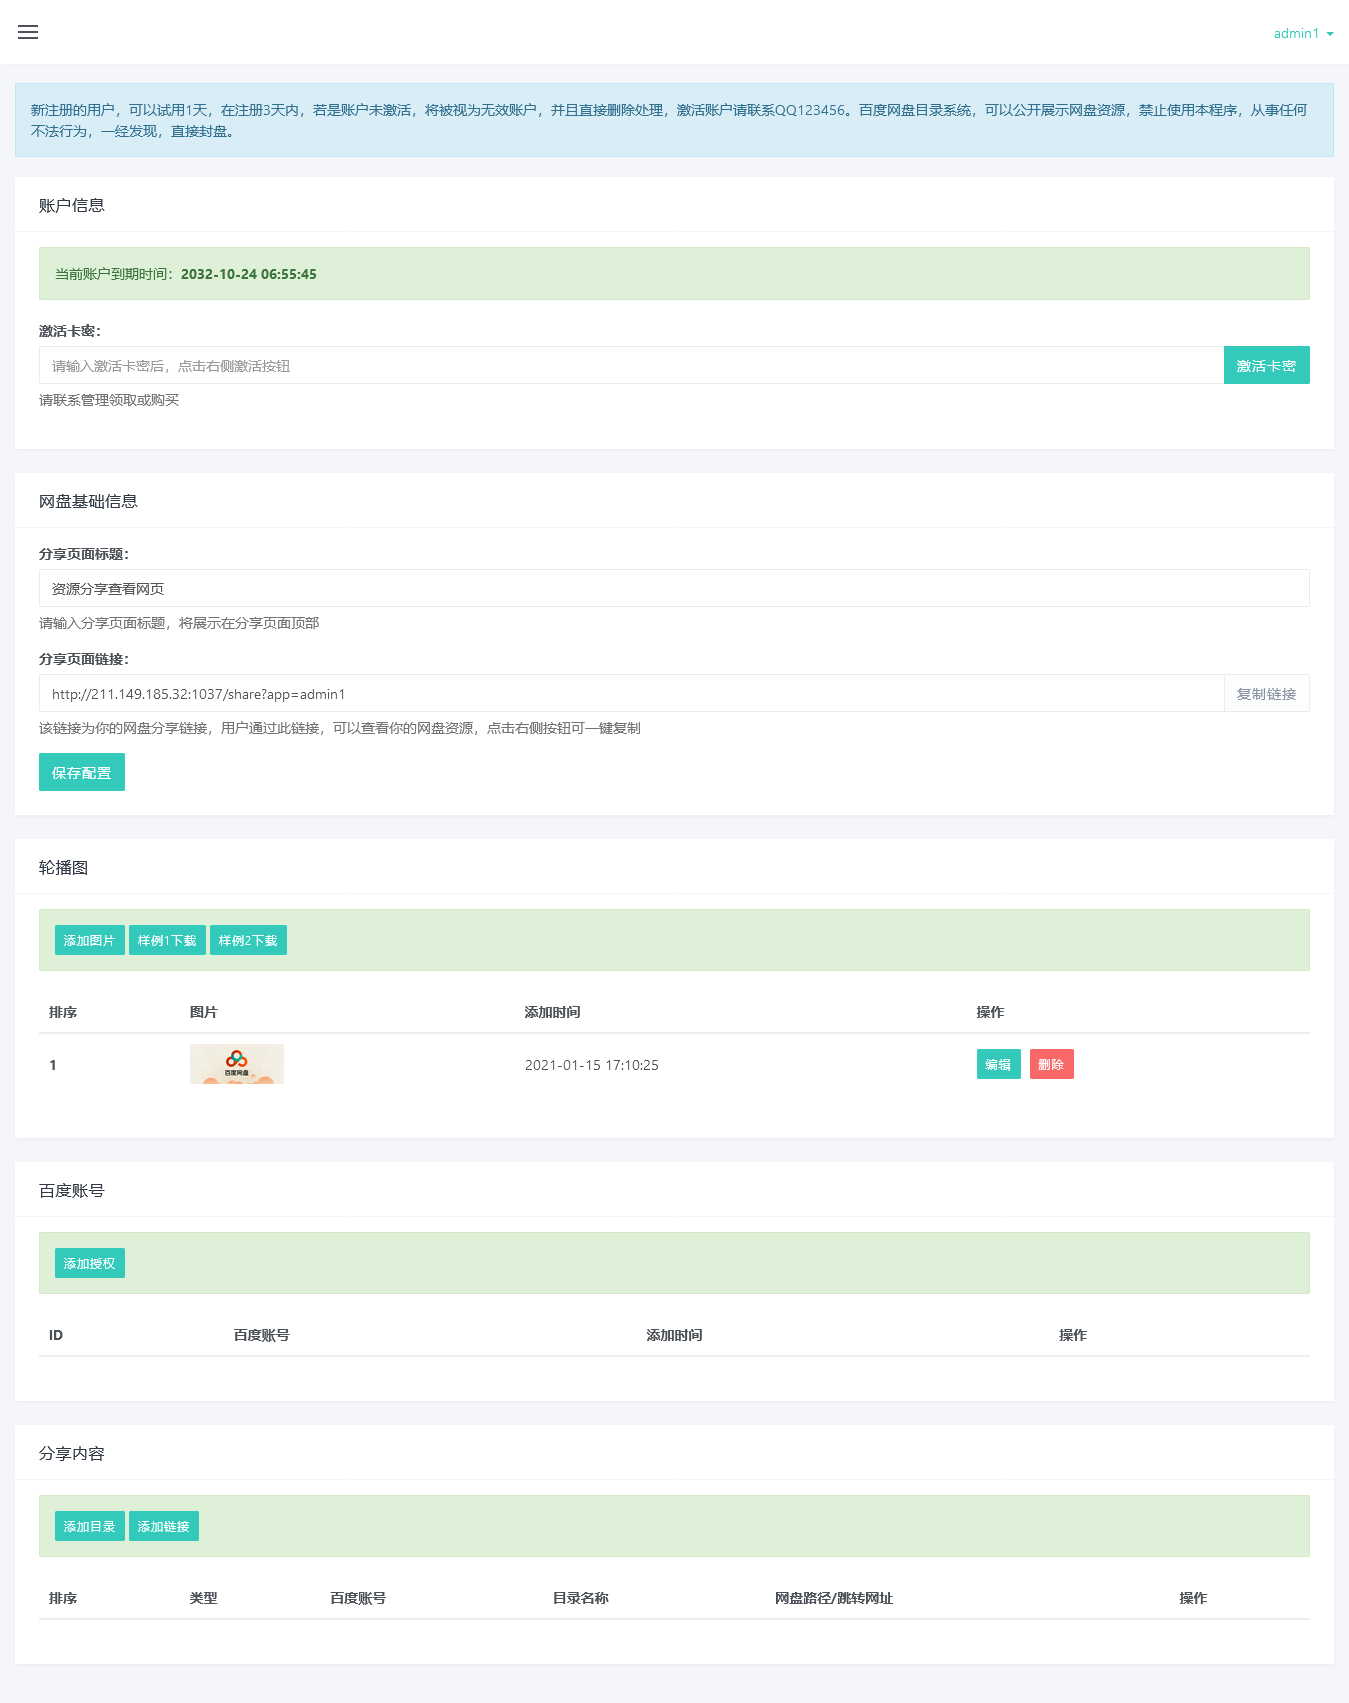Click the 添加授权 button
This screenshot has height=1703, width=1349.
pyautogui.click(x=90, y=1263)
